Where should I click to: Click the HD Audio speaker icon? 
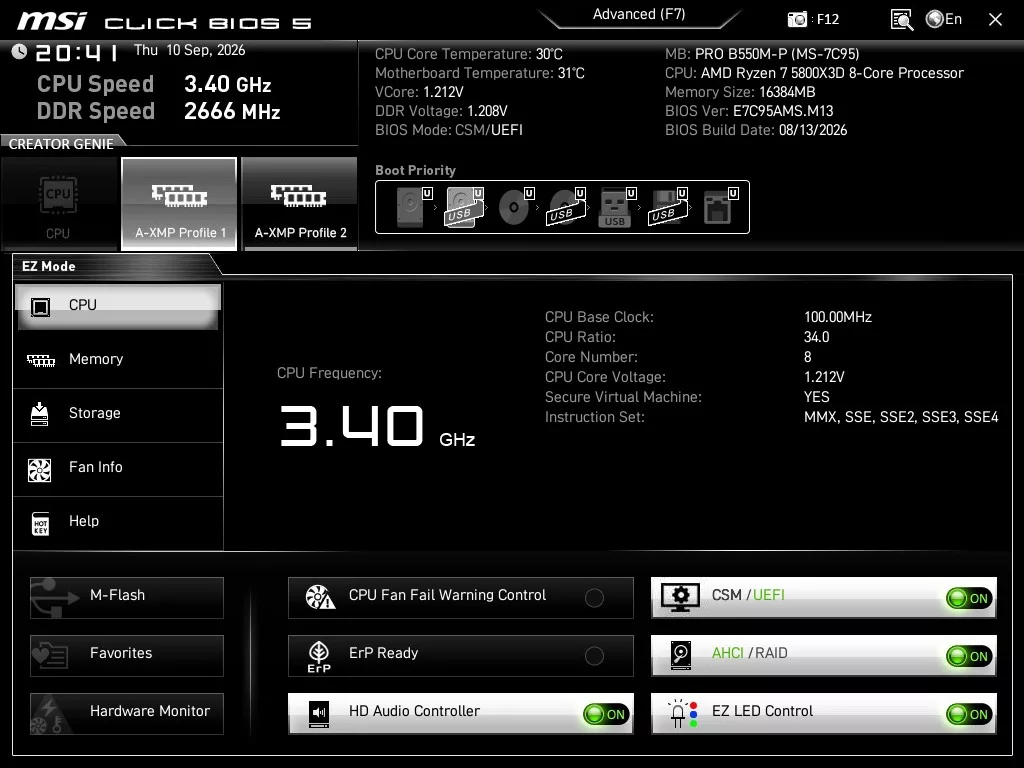[x=319, y=714]
